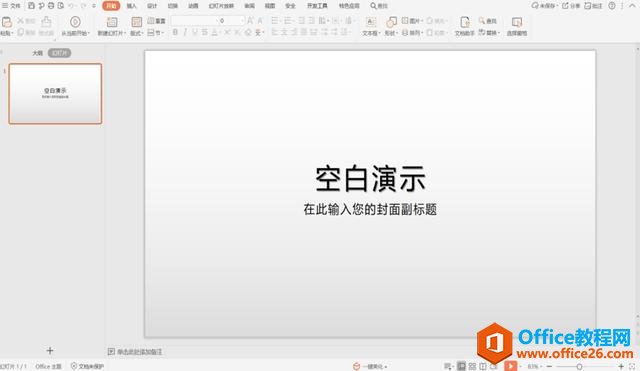Open the 节 section dropdown
Image resolution: width=640 pixels, height=371 pixels.
(156, 33)
